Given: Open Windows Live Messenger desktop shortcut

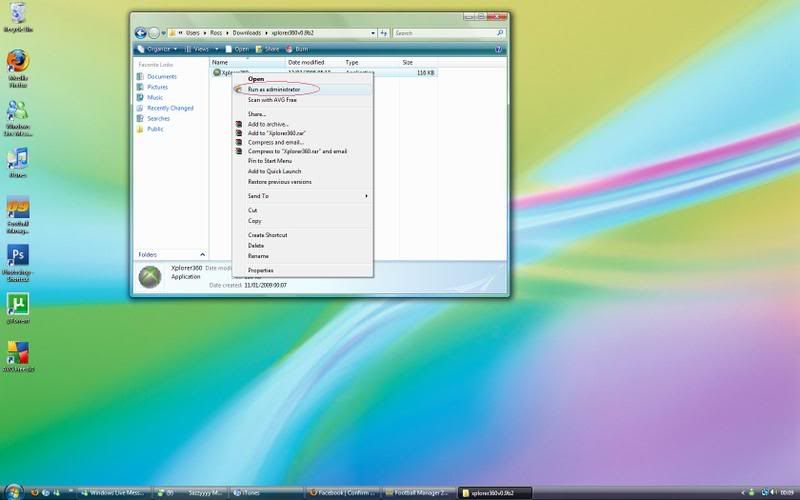Looking at the screenshot, I should [18, 117].
